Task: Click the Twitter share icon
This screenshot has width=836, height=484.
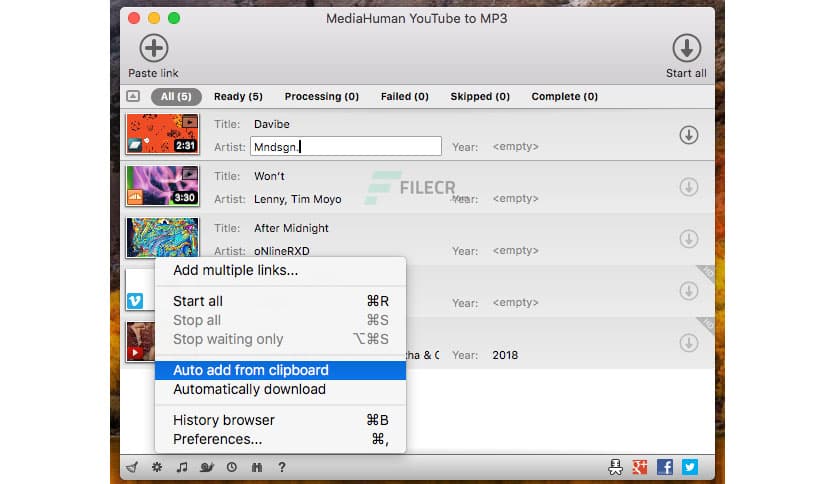Action: pyautogui.click(x=689, y=467)
